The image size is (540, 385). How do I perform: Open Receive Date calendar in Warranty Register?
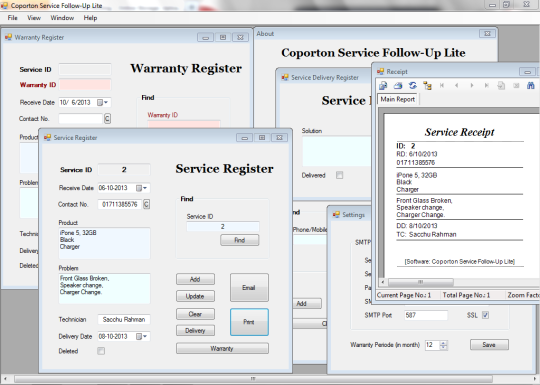point(103,102)
